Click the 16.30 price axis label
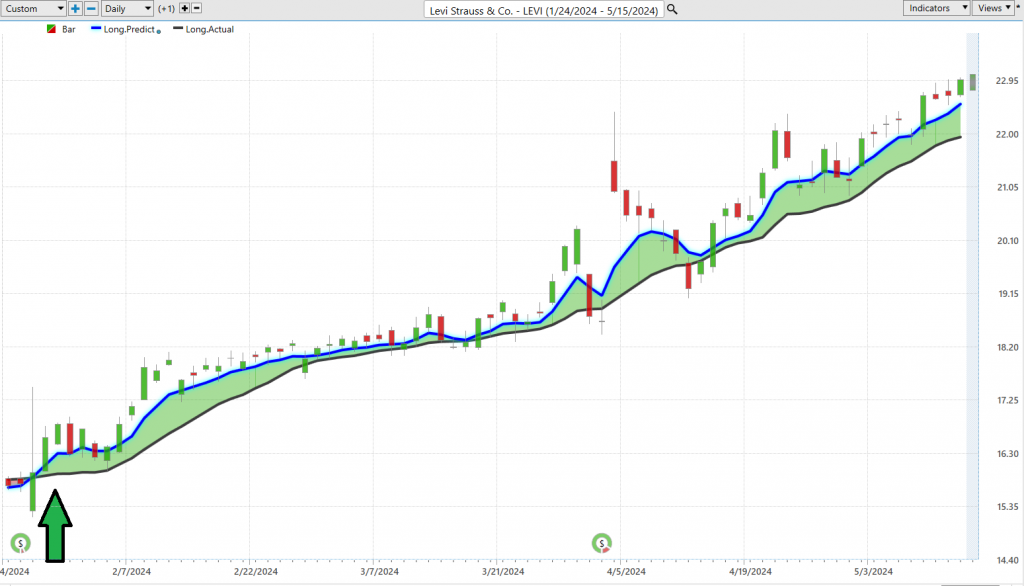Viewport: 1024px width, 586px height. [x=1006, y=454]
